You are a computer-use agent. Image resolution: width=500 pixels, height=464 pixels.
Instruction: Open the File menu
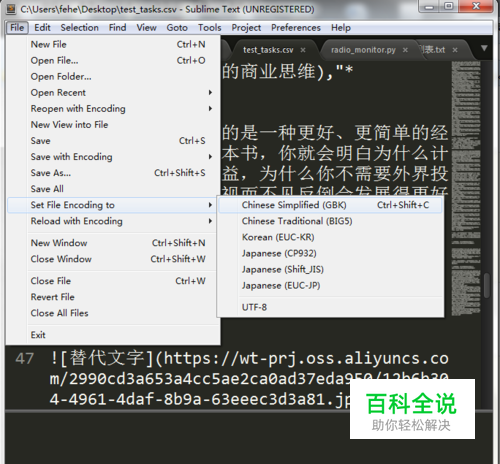click(17, 28)
